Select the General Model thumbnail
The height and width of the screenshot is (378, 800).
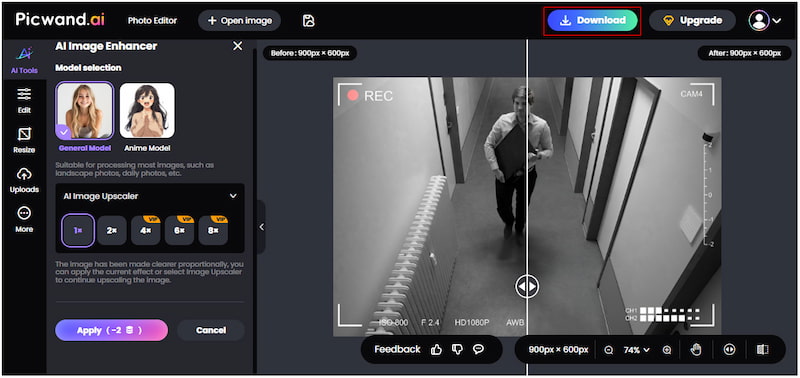[84, 111]
